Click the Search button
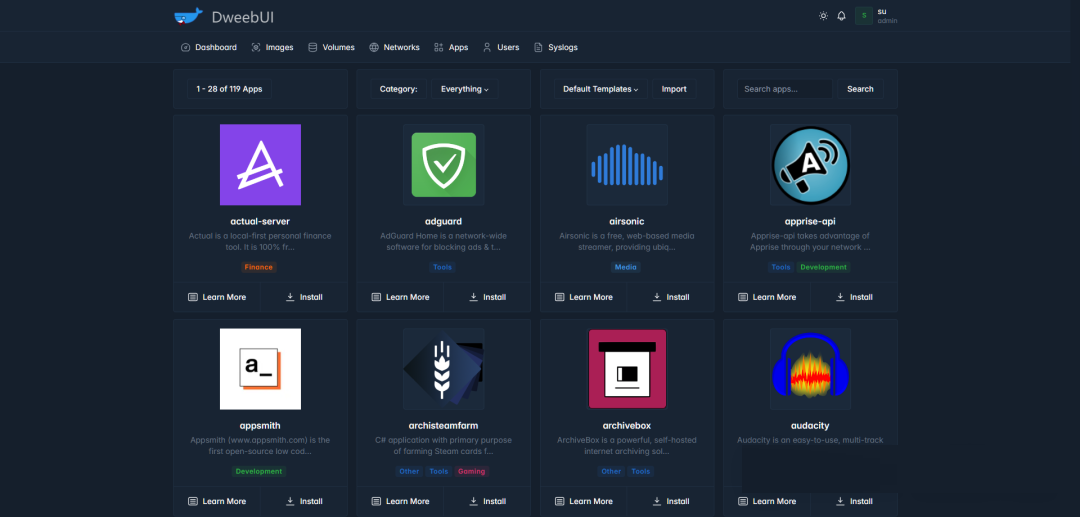This screenshot has width=1080, height=517. click(x=860, y=89)
